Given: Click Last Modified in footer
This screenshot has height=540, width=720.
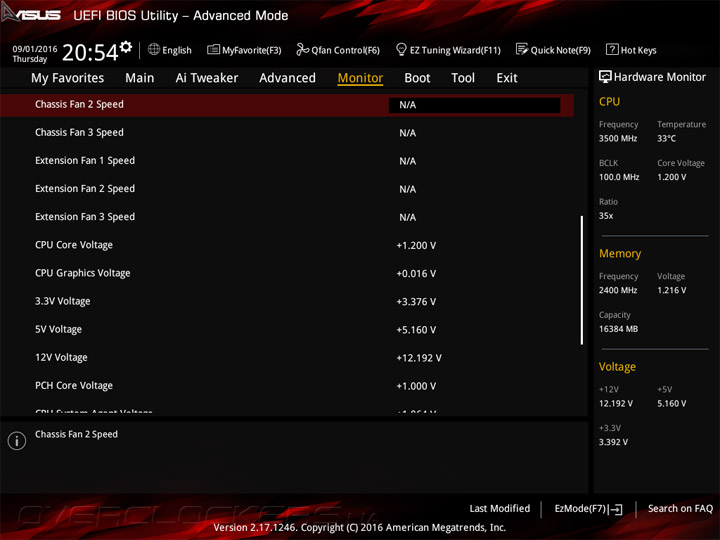Looking at the screenshot, I should 500,508.
